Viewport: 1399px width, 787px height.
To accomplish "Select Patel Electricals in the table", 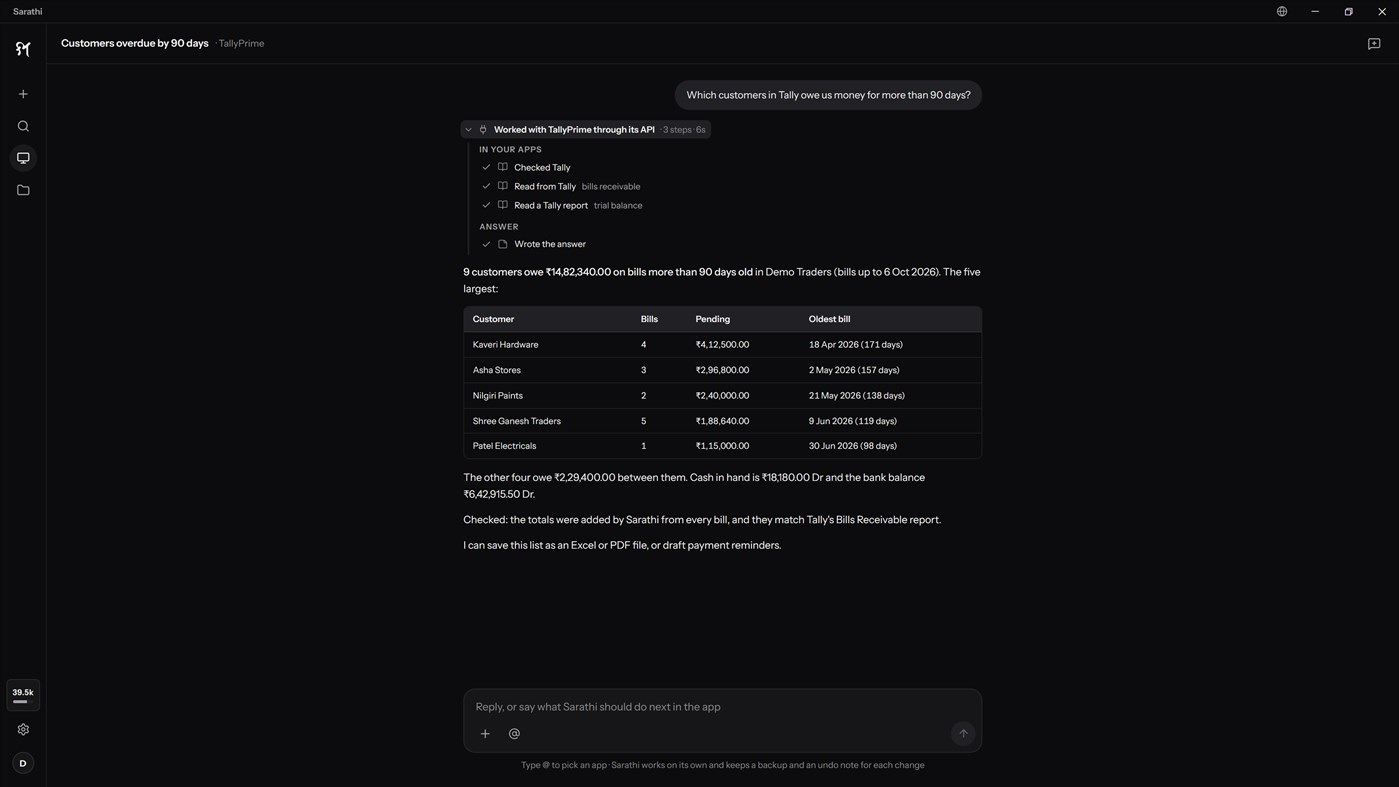I will [504, 446].
